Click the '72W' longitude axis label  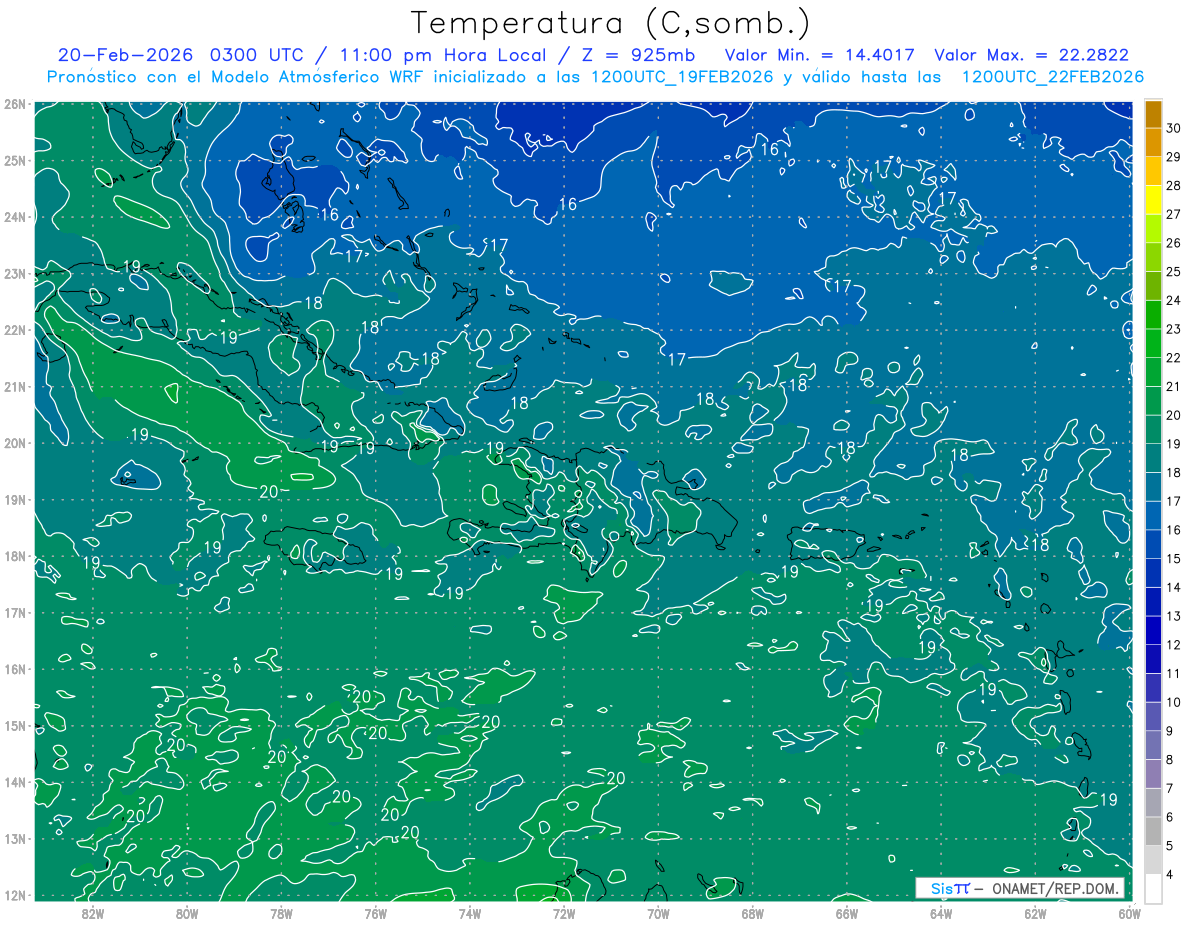(x=563, y=913)
